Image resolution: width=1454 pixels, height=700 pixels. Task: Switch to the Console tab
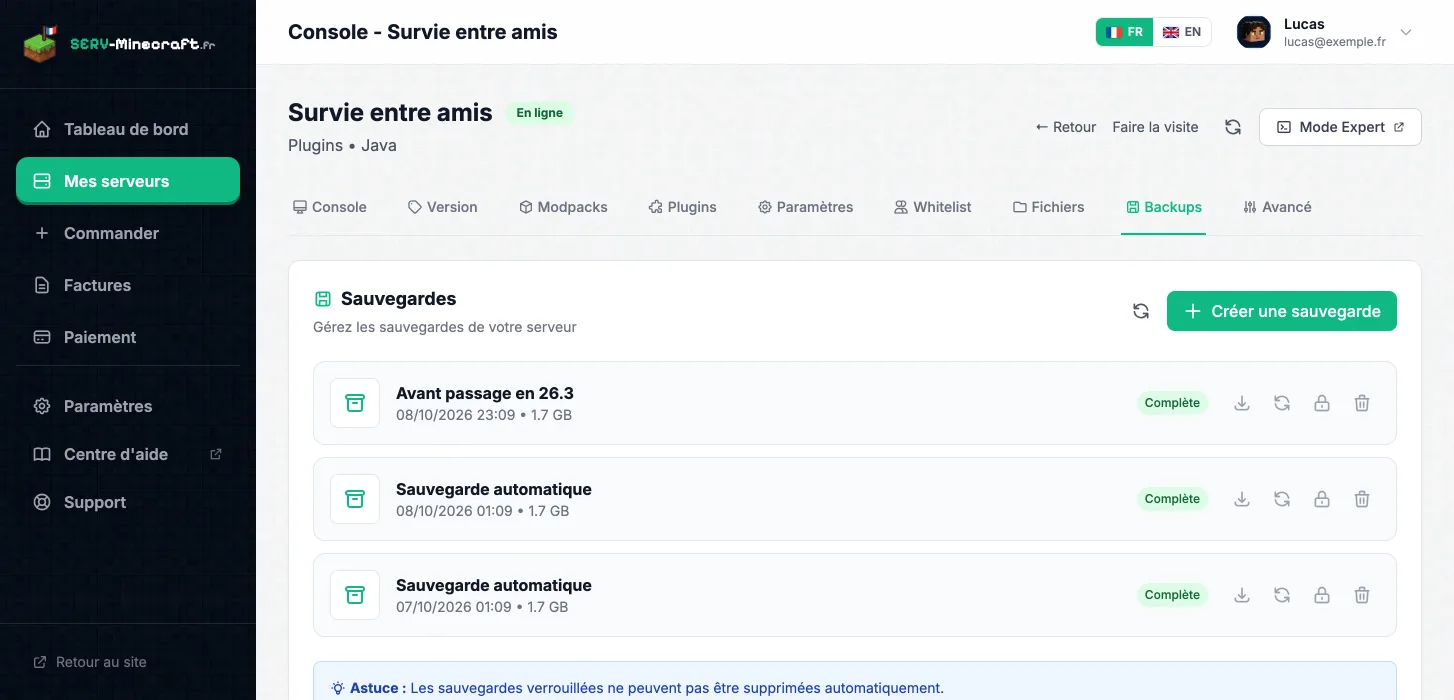point(330,207)
